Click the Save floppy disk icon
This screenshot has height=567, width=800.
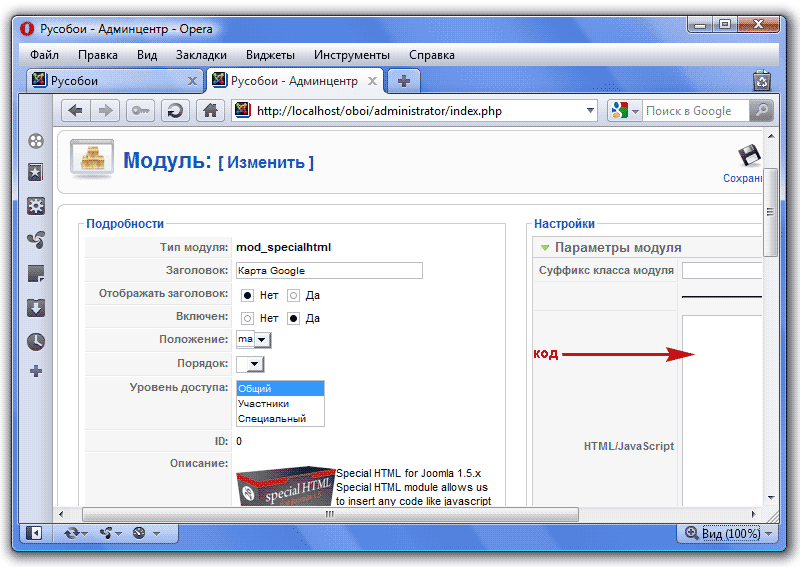[x=749, y=157]
